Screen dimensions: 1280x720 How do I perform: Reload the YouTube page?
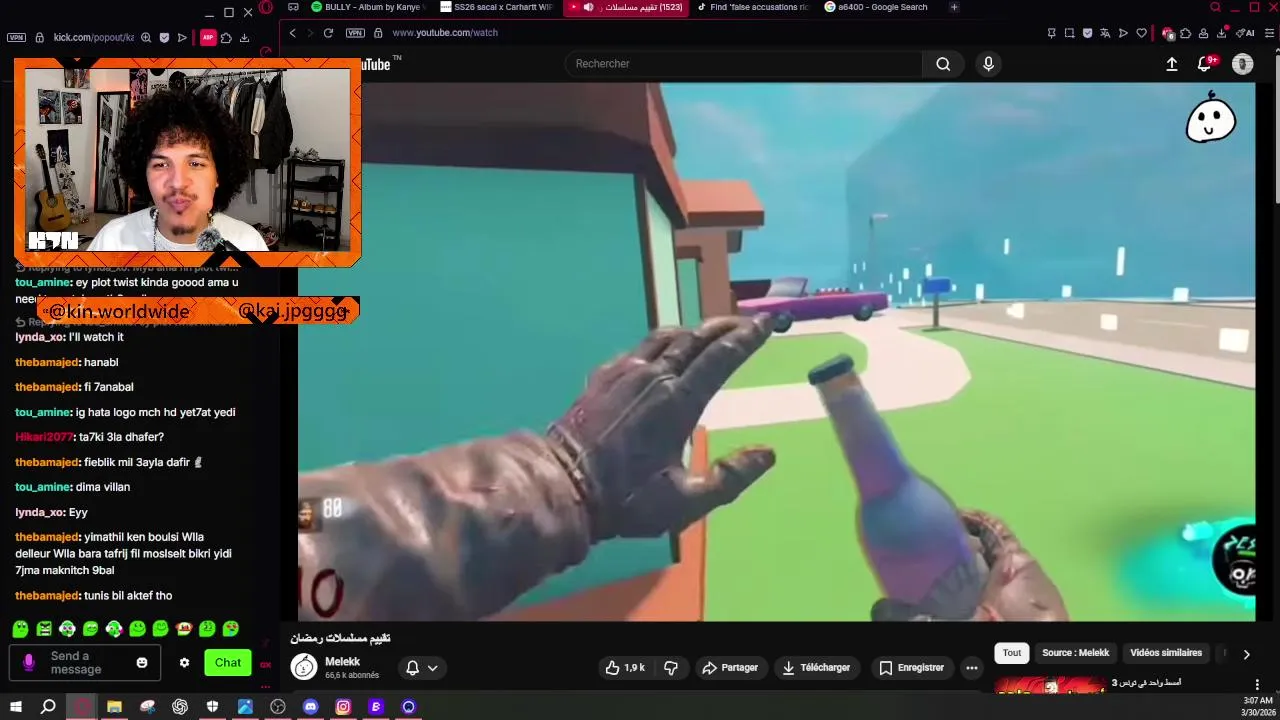(328, 33)
